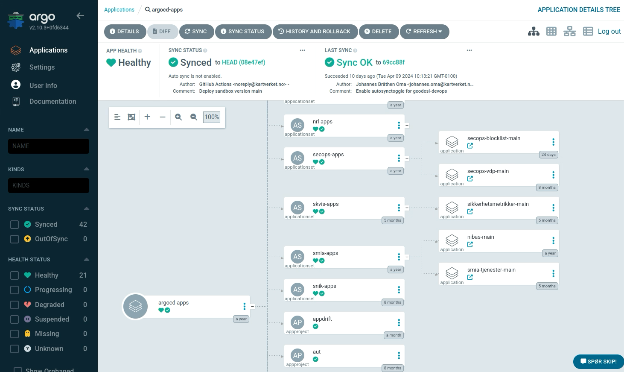This screenshot has width=624, height=372.
Task: Collapse the NAME filter section
Action: click(86, 130)
